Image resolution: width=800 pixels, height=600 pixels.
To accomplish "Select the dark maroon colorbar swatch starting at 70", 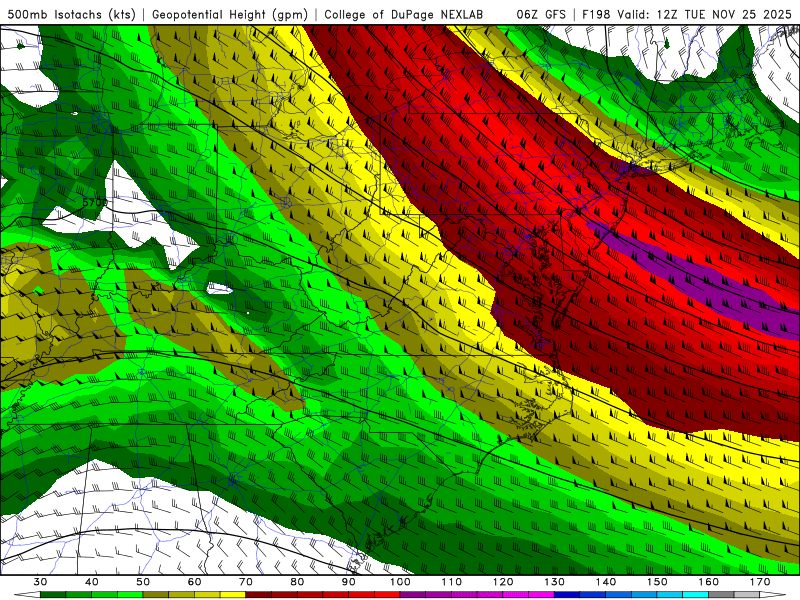I will pyautogui.click(x=259, y=594).
